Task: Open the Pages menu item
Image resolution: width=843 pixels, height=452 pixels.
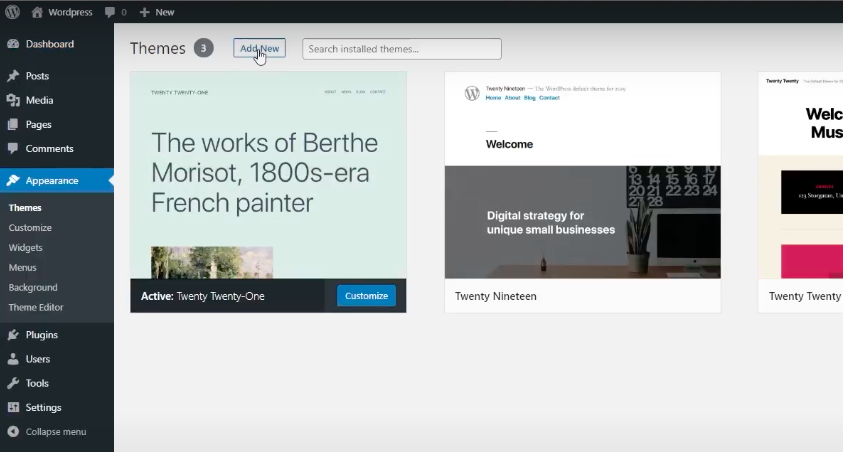Action: [x=38, y=125]
